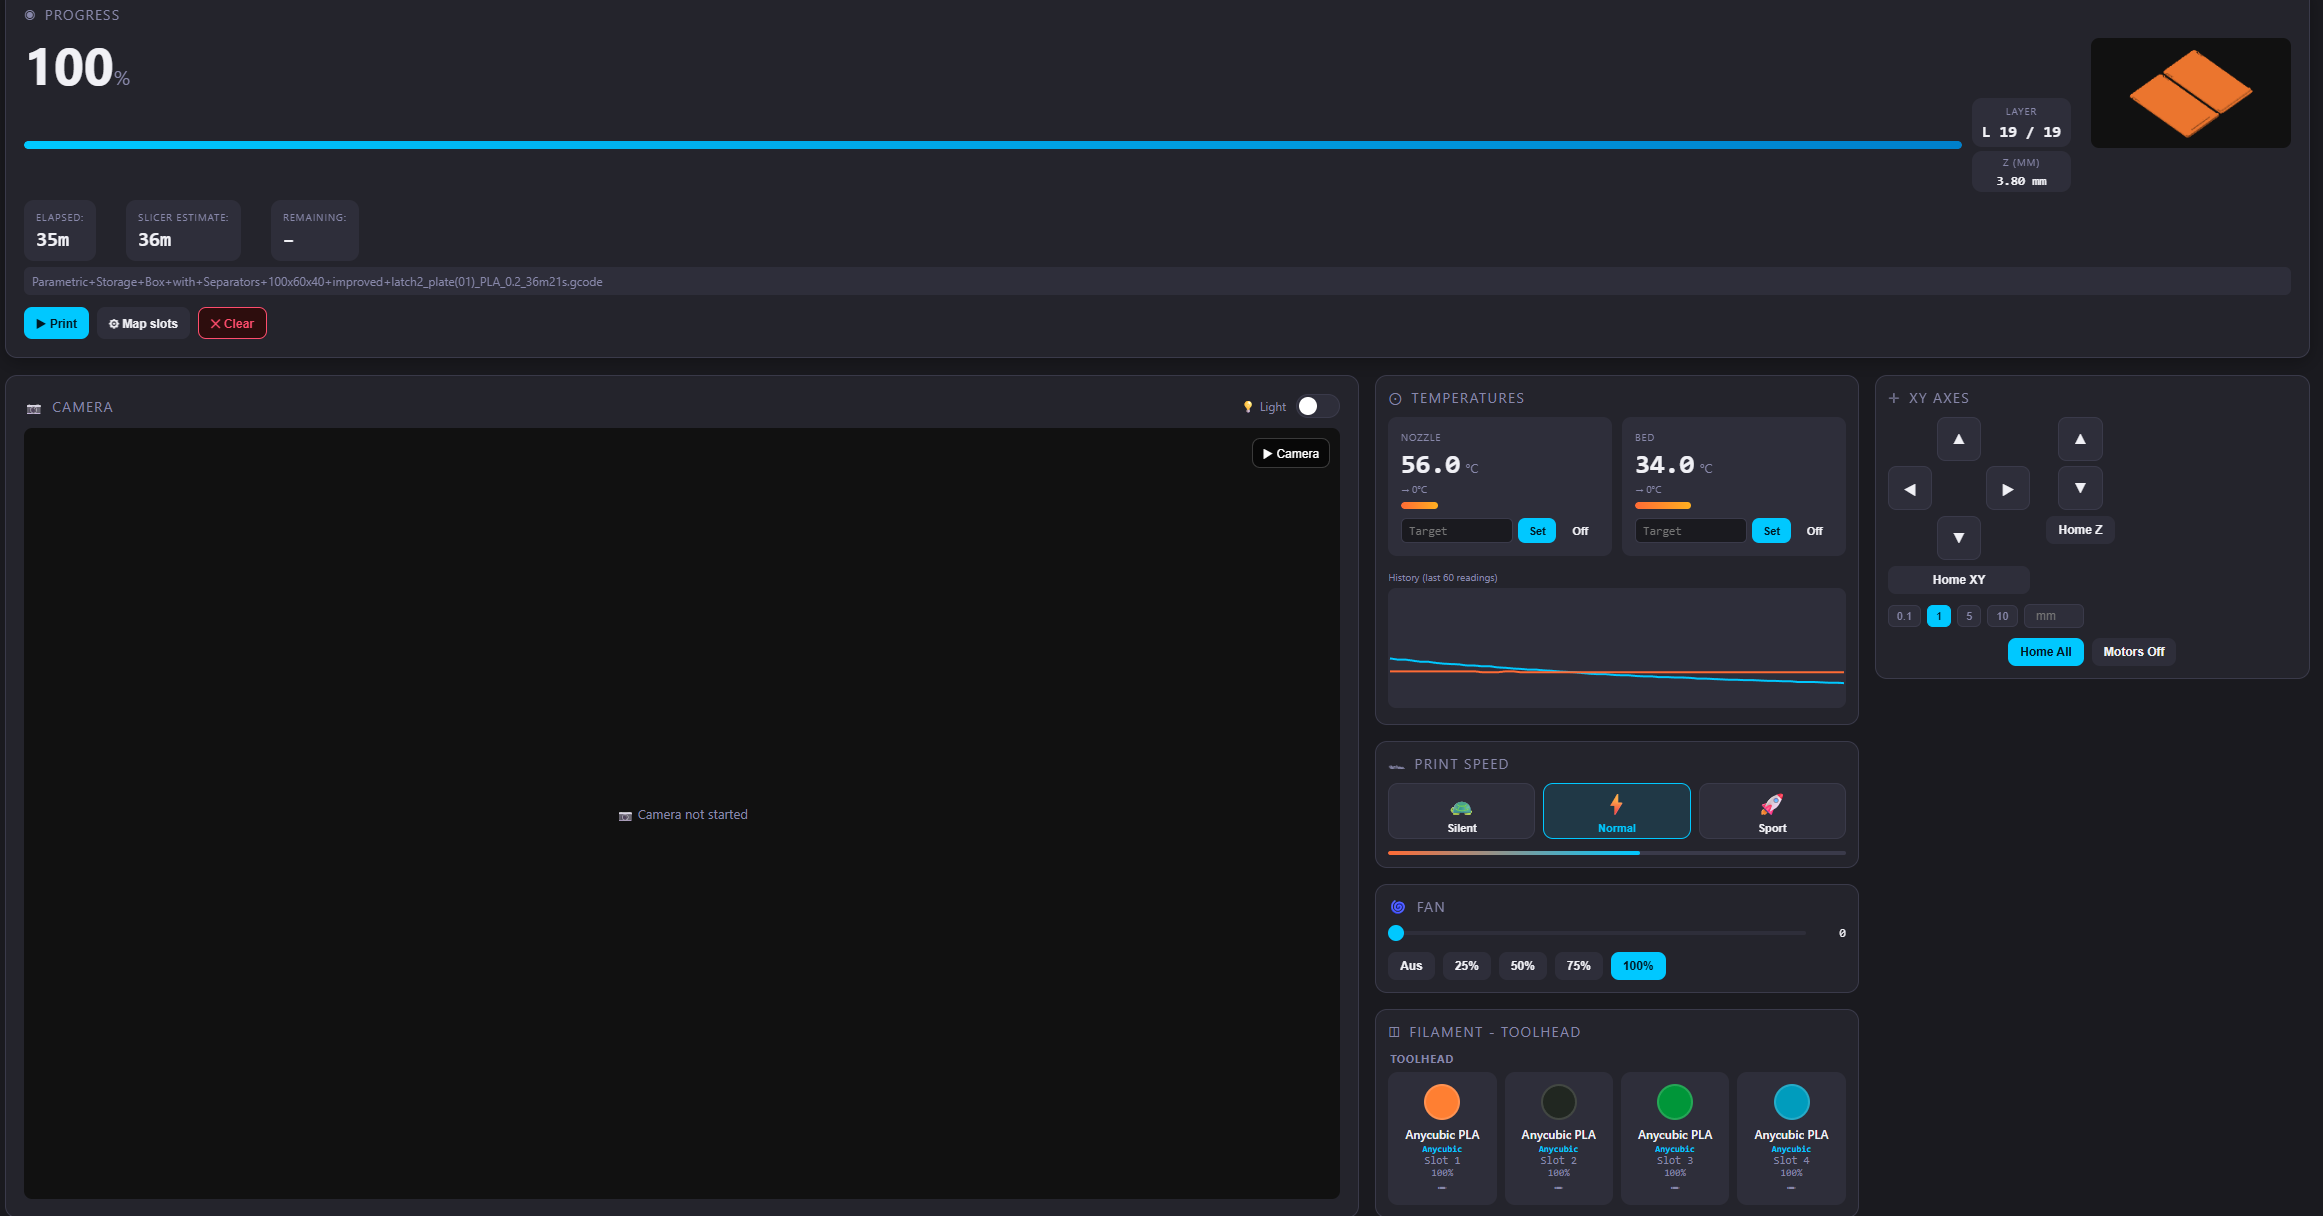2323x1216 pixels.
Task: Focus the bed Target temperature field
Action: [1690, 531]
